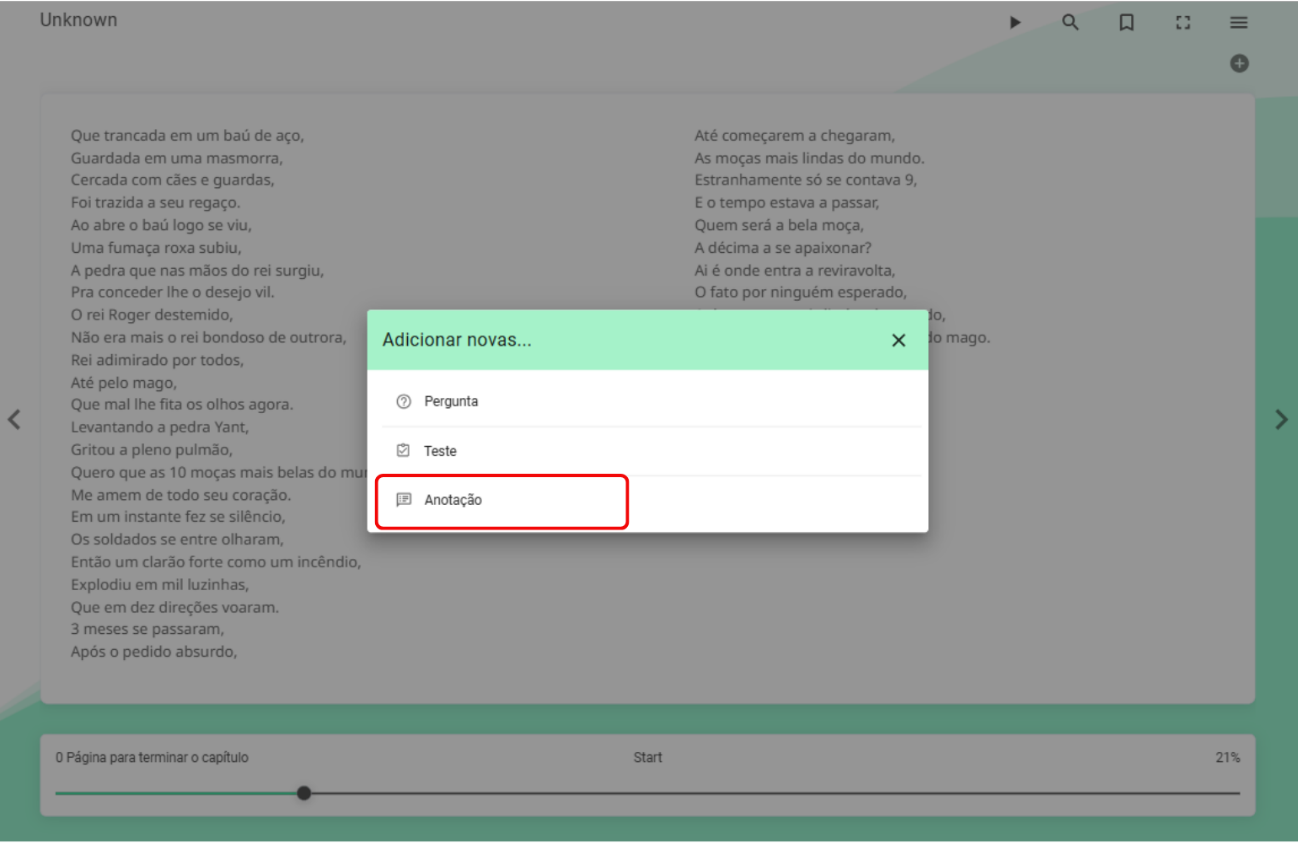Image resolution: width=1298 pixels, height=843 pixels.
Task: Bookmark this page using the bookmark icon
Action: point(1126,22)
